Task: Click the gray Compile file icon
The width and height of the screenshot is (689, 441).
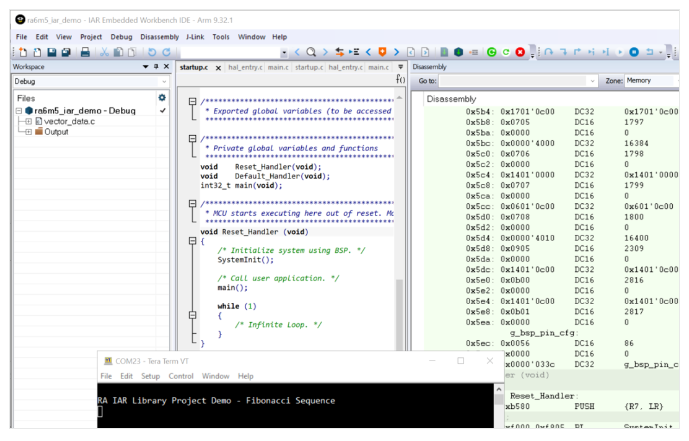Action: (x=444, y=52)
